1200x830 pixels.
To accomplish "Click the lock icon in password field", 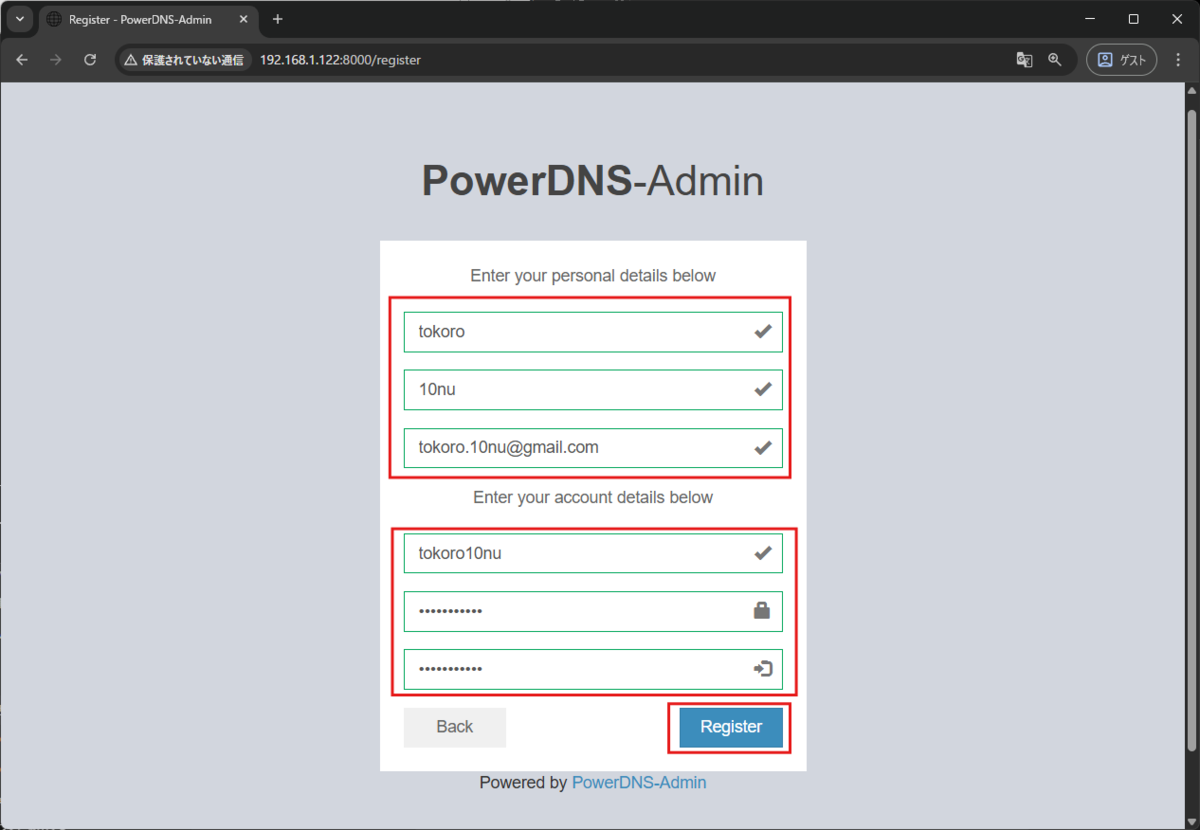I will [x=762, y=610].
